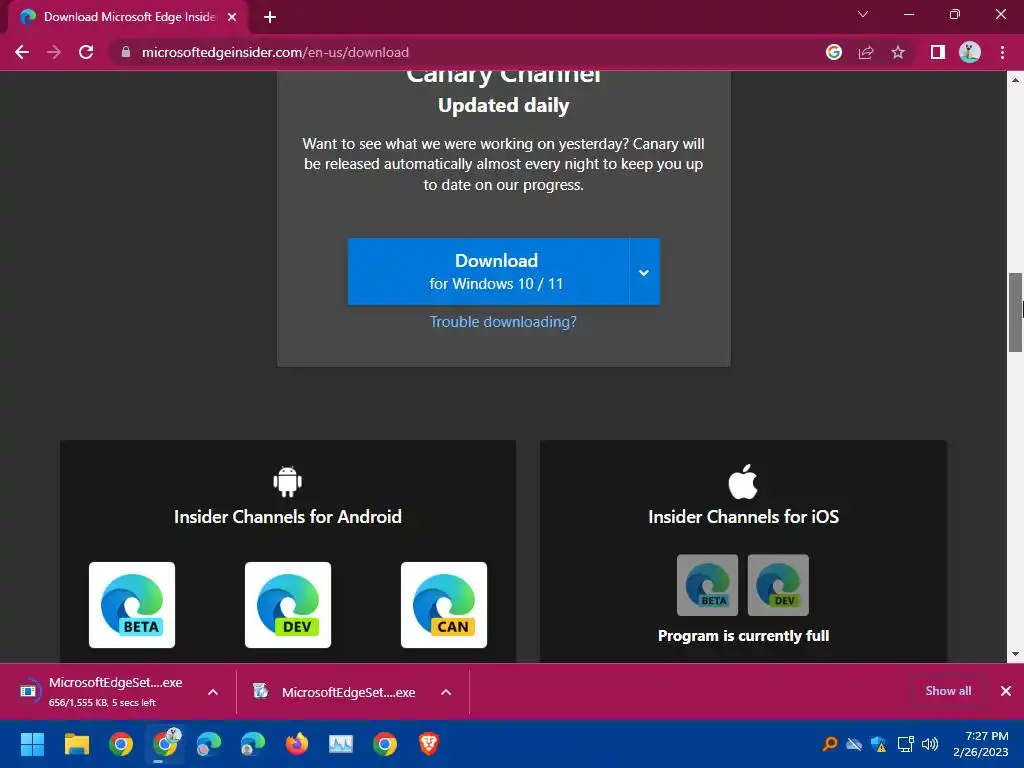
Task: Bookmark this page with star icon
Action: click(x=898, y=52)
